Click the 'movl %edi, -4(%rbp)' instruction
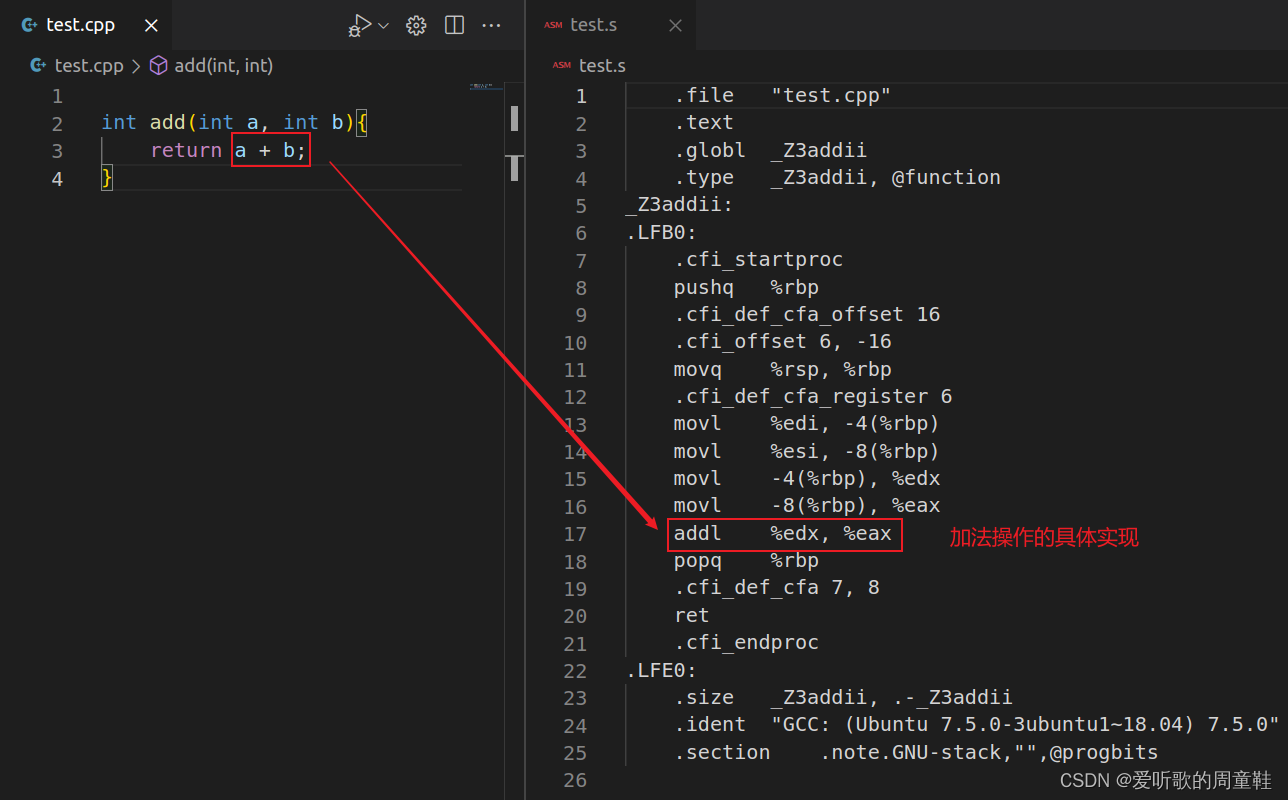Image resolution: width=1288 pixels, height=800 pixels. click(807, 424)
